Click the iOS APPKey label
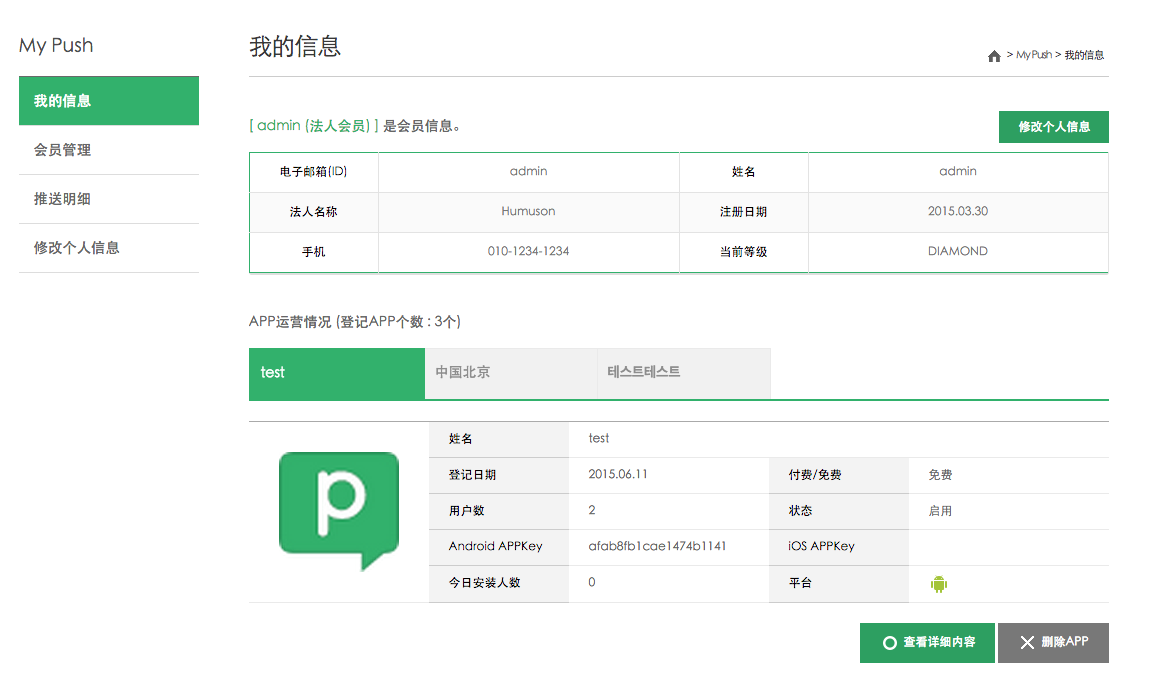Viewport: 1154px width, 688px height. pos(821,546)
